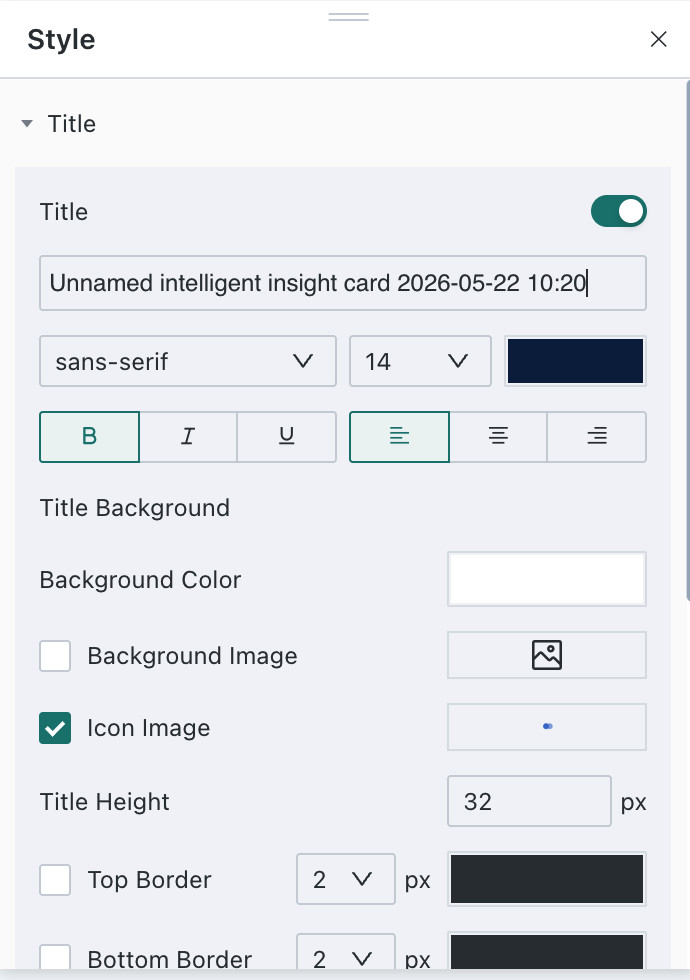Close the Style panel
The height and width of the screenshot is (980, 690).
[x=658, y=39]
